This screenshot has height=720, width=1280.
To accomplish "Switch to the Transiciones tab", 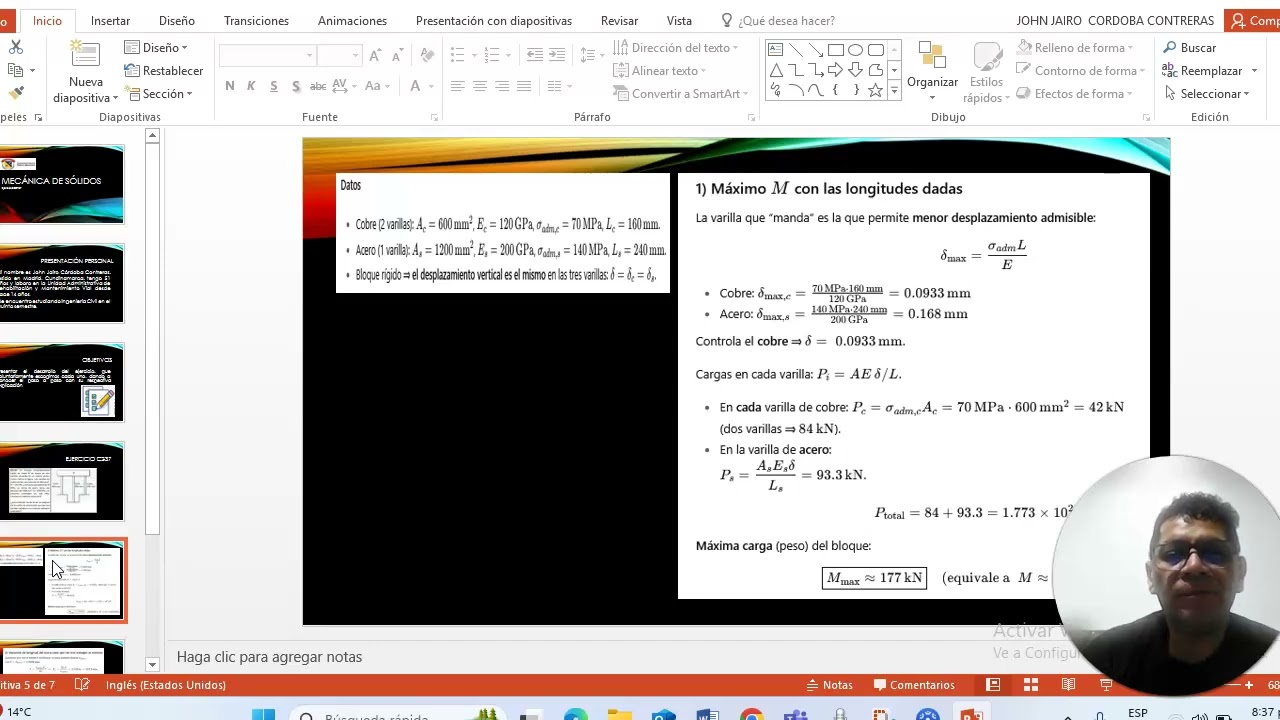I will 256,20.
